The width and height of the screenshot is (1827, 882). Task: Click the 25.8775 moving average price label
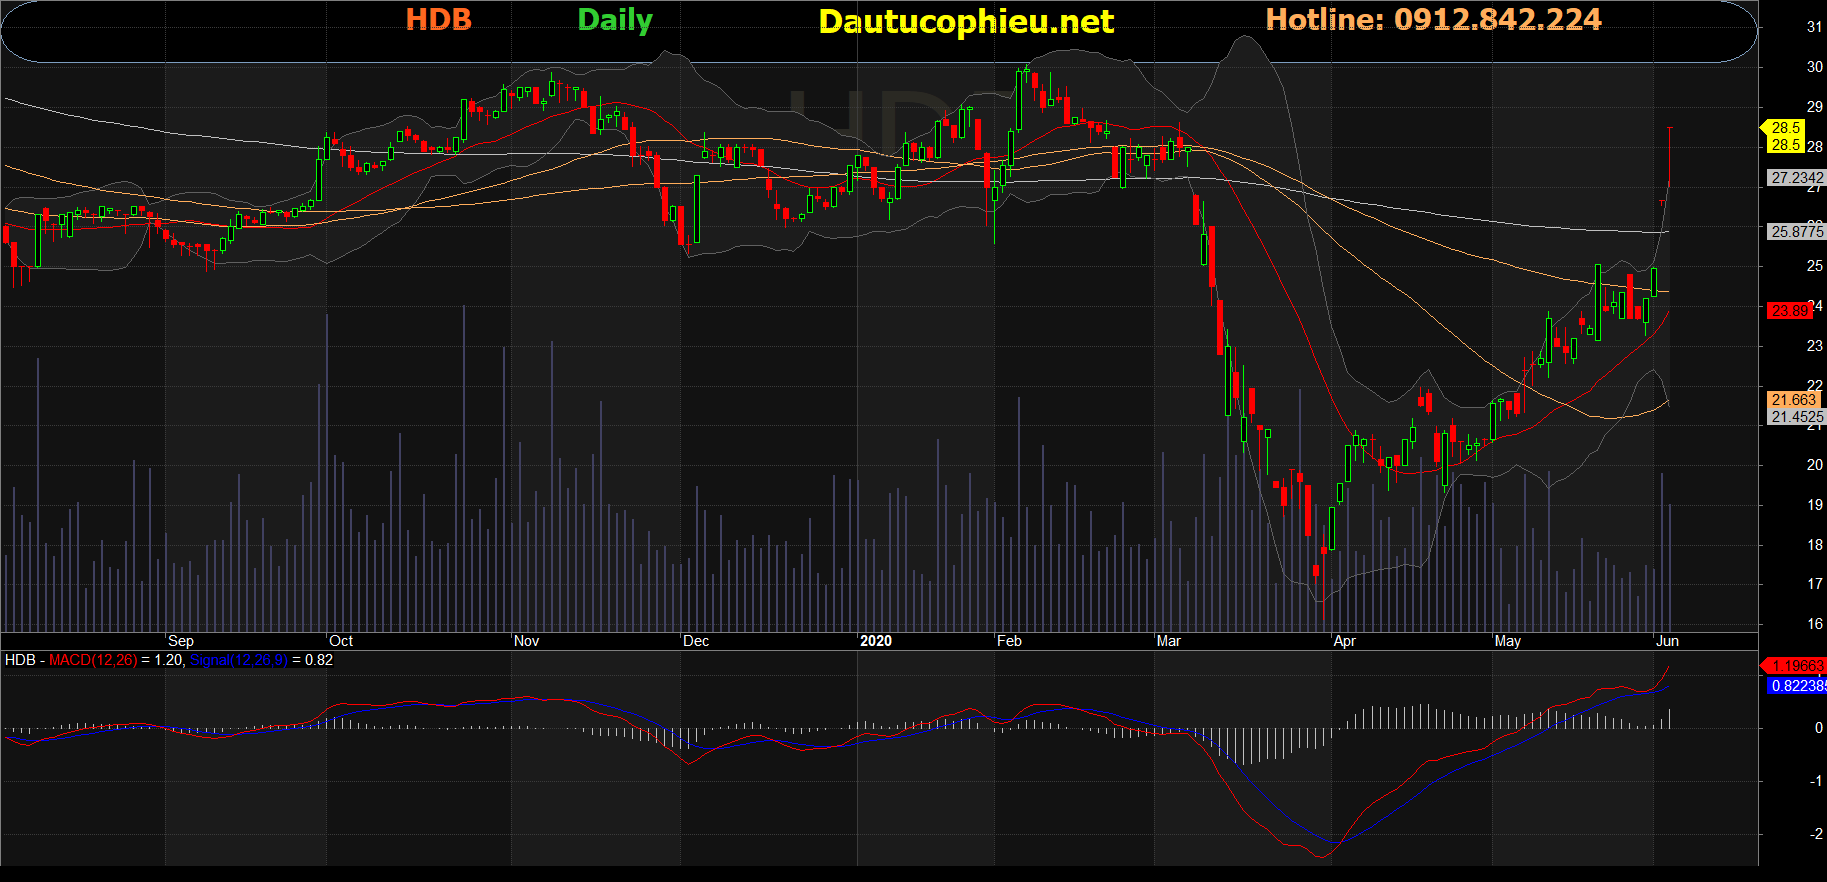[x=1796, y=232]
